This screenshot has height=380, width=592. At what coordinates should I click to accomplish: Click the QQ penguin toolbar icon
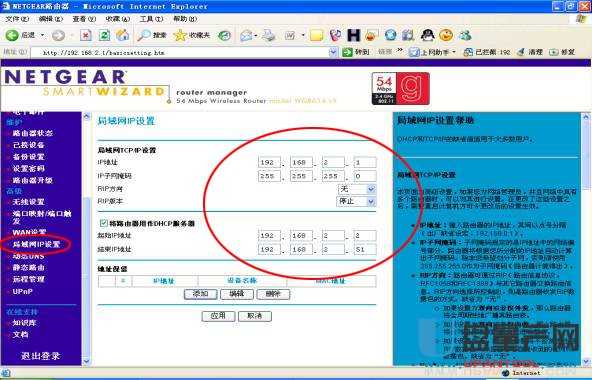click(x=427, y=35)
